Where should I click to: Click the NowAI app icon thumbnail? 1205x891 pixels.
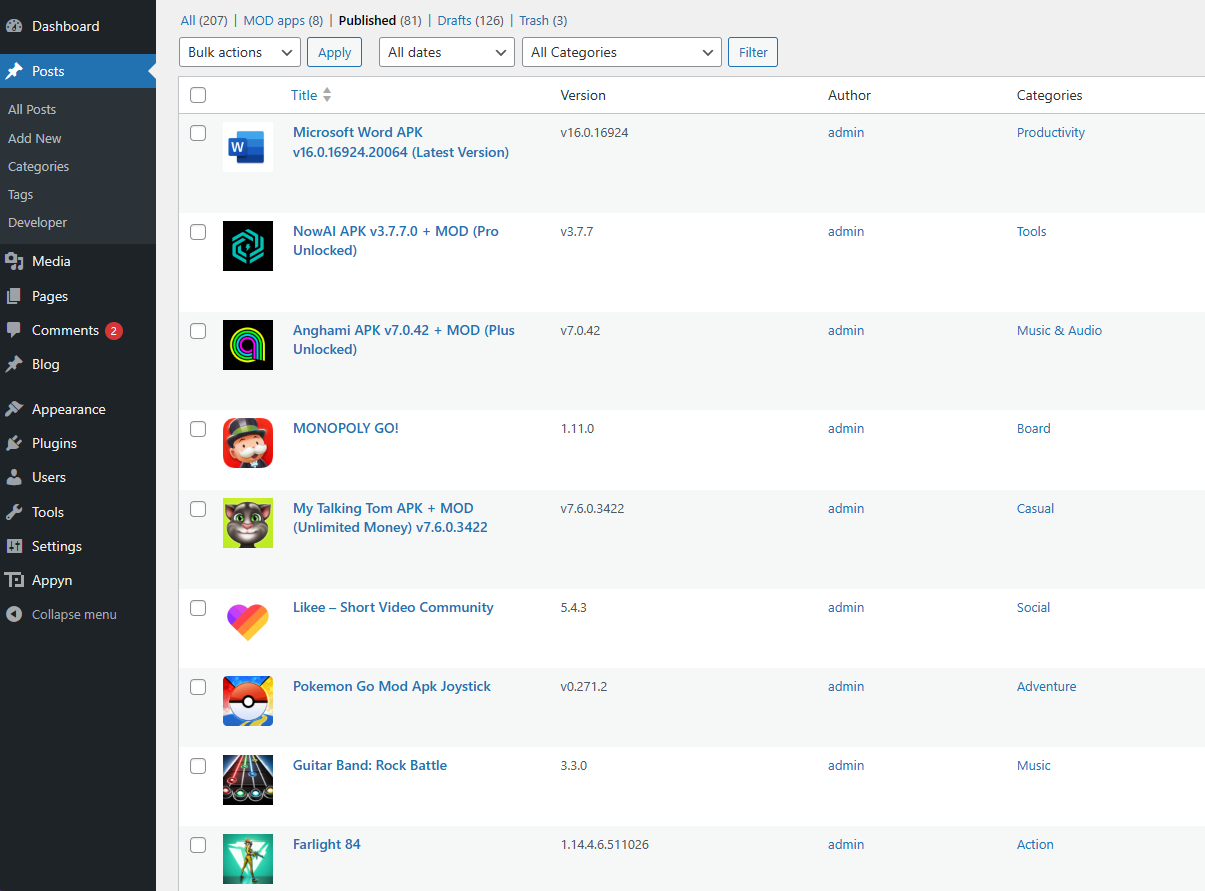click(248, 246)
